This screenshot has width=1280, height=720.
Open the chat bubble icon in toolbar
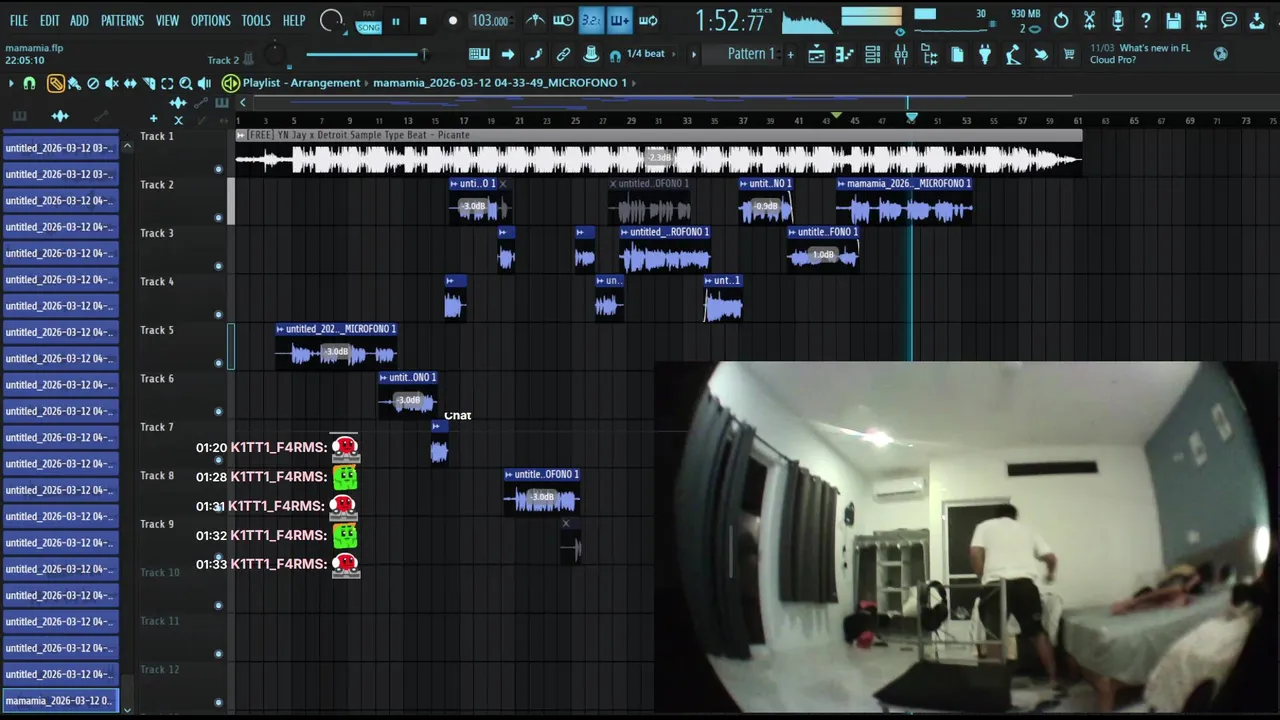click(1229, 21)
